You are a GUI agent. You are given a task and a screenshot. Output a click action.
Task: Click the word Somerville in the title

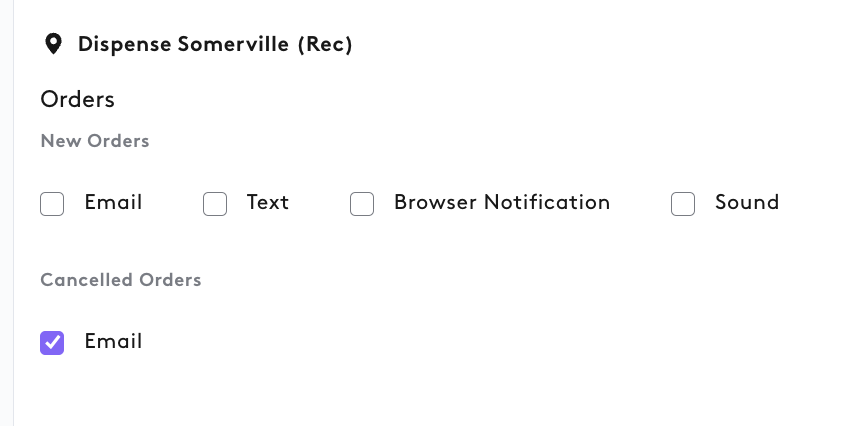234,44
